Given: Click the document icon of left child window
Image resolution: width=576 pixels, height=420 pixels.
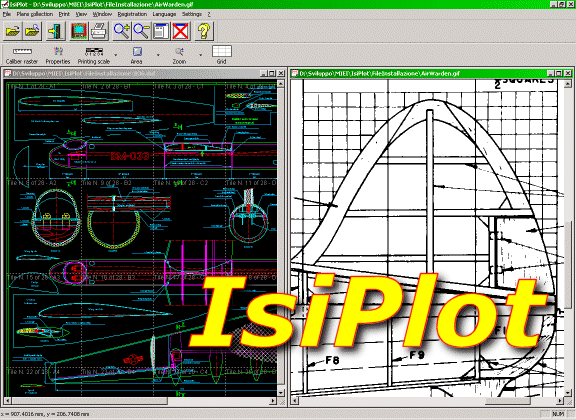Looking at the screenshot, I should tap(7, 73).
